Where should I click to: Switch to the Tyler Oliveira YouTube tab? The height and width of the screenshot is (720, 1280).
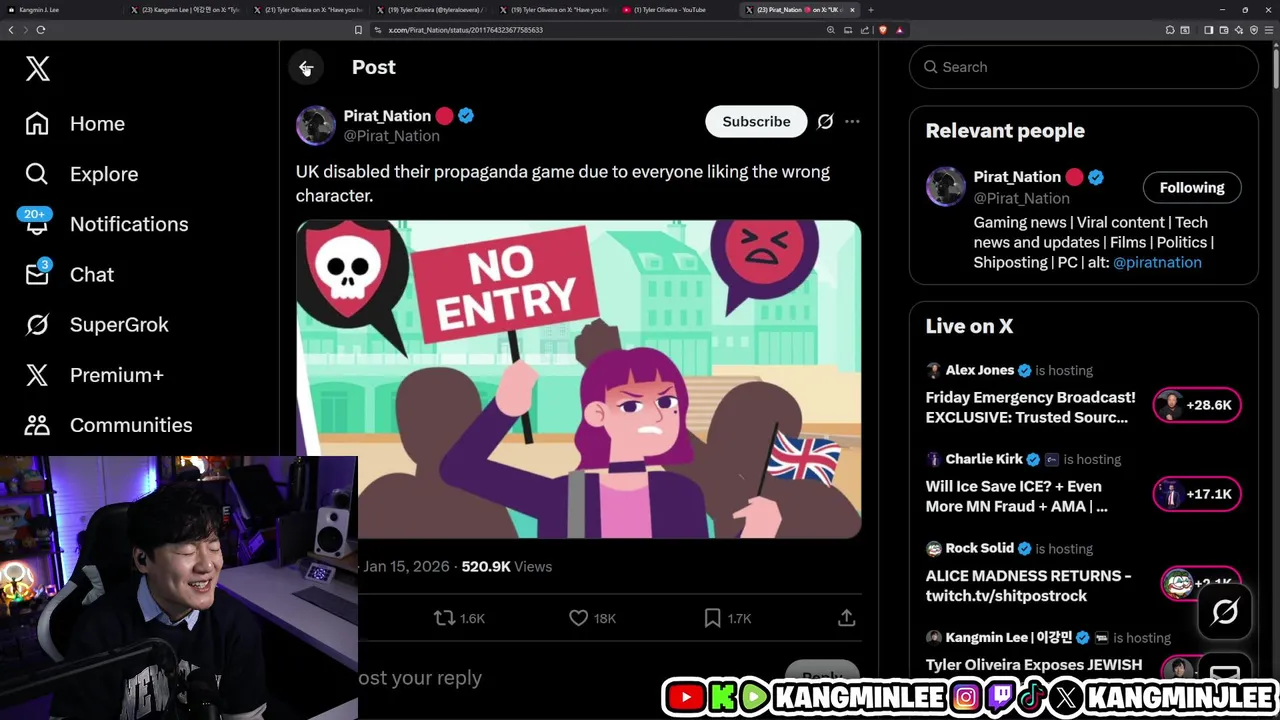click(x=679, y=10)
